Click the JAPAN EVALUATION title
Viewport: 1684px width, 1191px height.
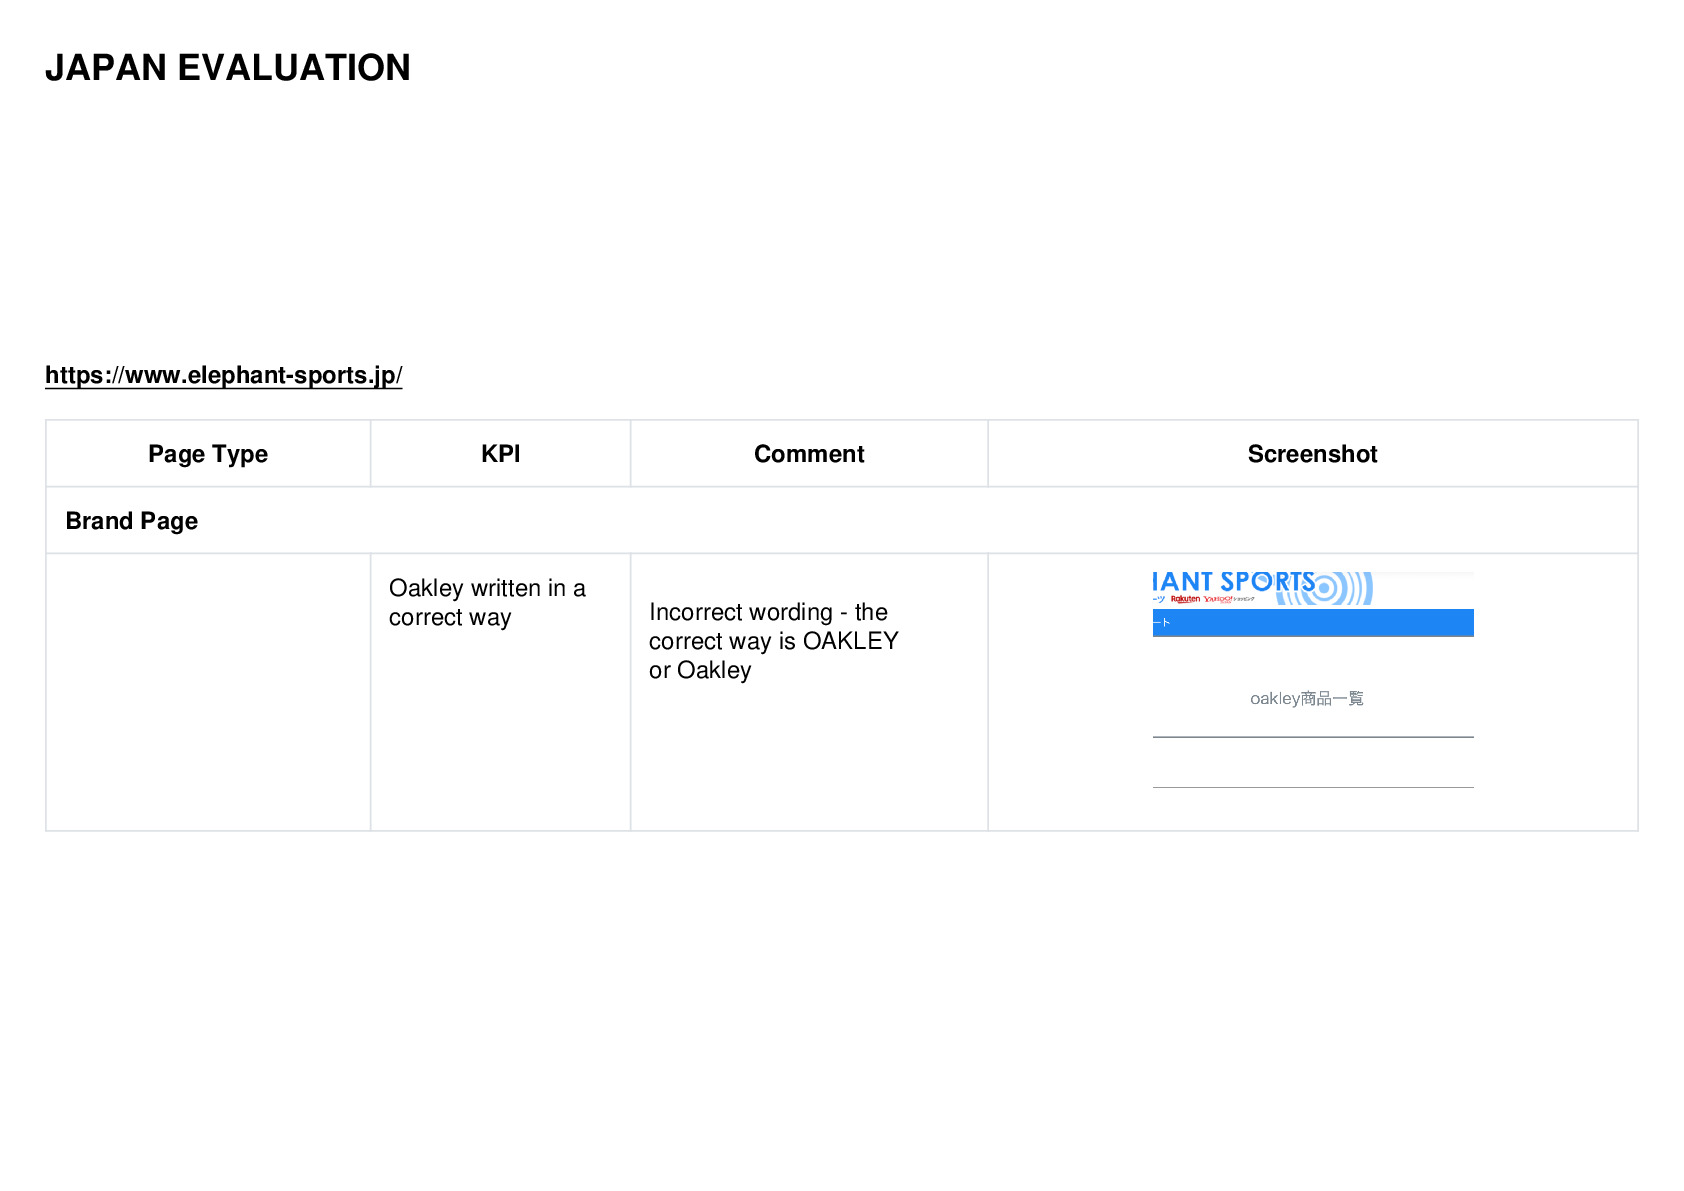228,67
